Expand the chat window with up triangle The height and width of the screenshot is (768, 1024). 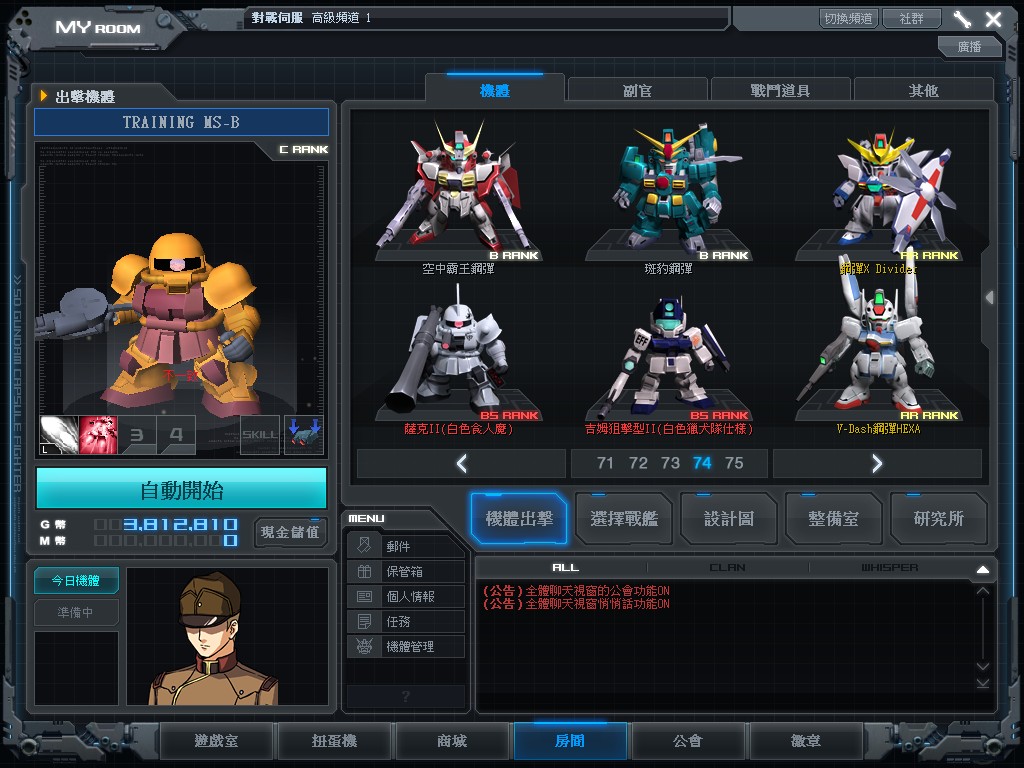[x=982, y=569]
